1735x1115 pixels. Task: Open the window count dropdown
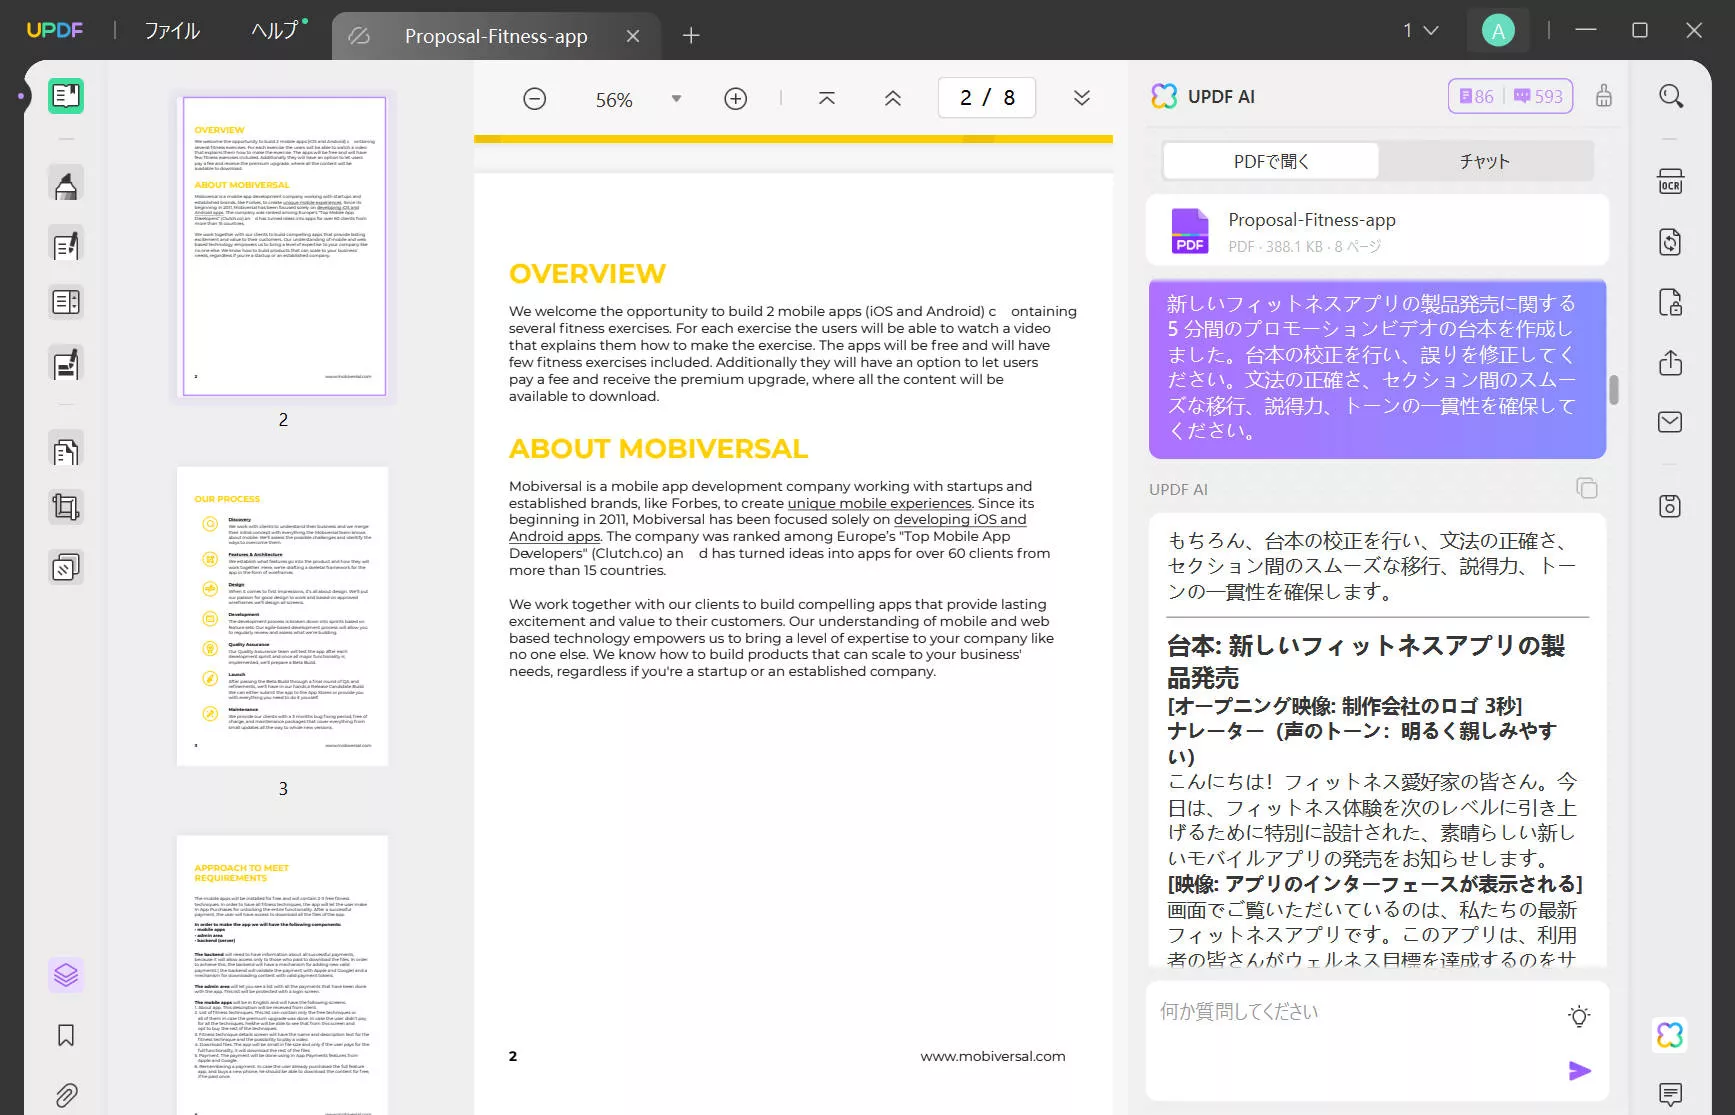pyautogui.click(x=1421, y=31)
